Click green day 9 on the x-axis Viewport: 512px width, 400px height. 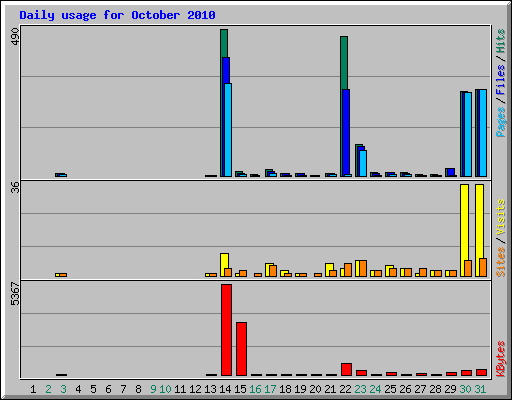pyautogui.click(x=153, y=389)
